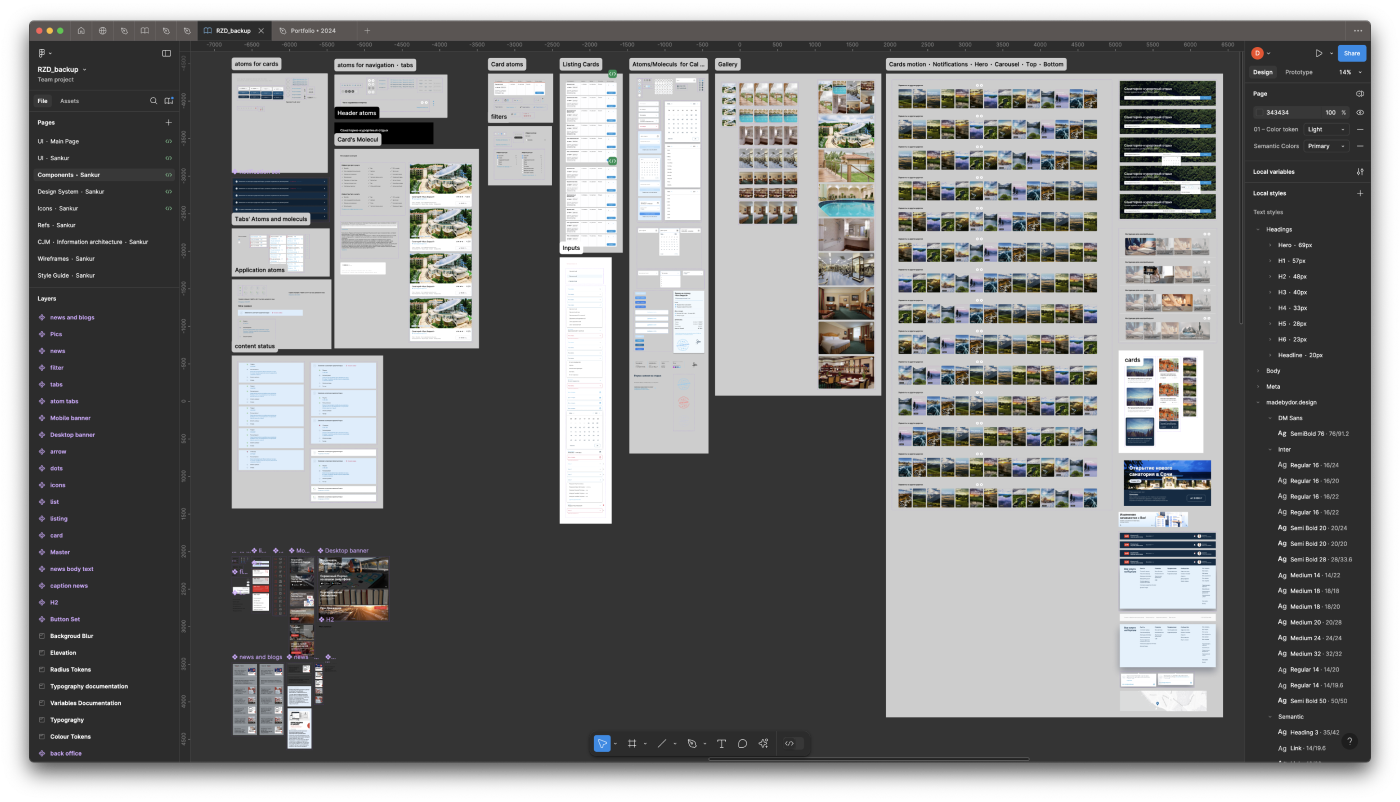The image size is (1400, 802).
Task: Open Move tool options dropdown arrow
Action: (x=615, y=744)
